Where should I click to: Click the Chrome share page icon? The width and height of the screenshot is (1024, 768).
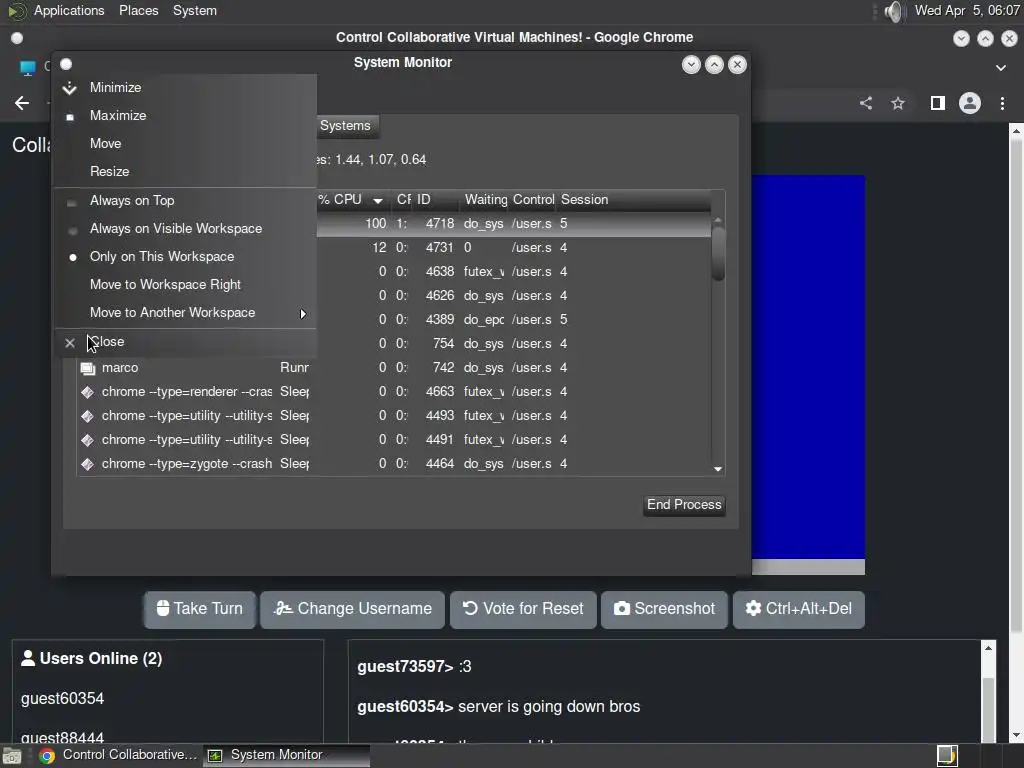click(866, 103)
